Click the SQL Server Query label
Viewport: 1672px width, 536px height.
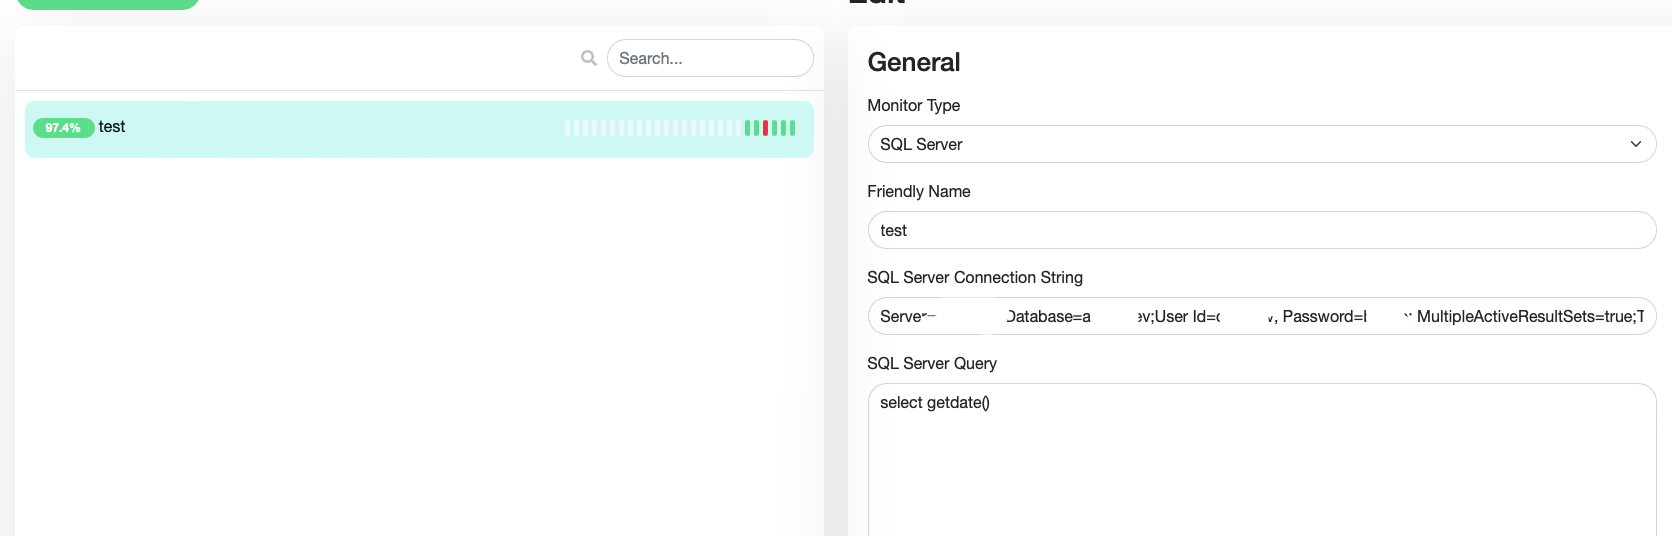pyautogui.click(x=931, y=363)
